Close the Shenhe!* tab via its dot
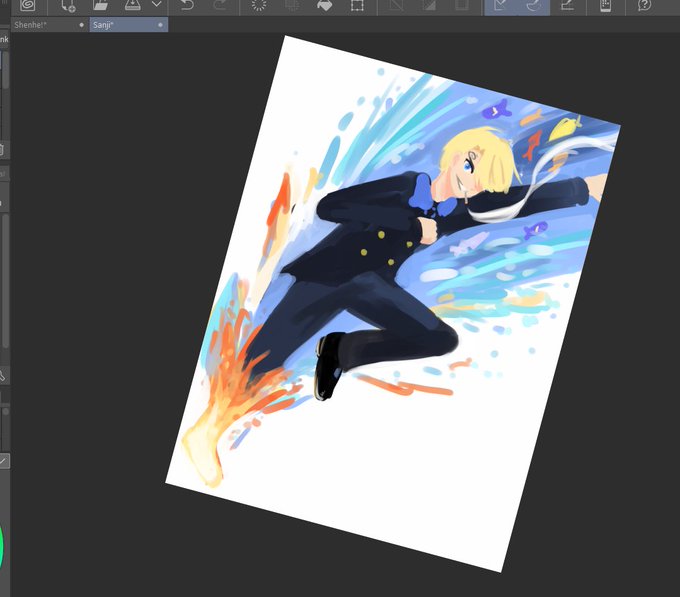The height and width of the screenshot is (597, 680). 82,25
